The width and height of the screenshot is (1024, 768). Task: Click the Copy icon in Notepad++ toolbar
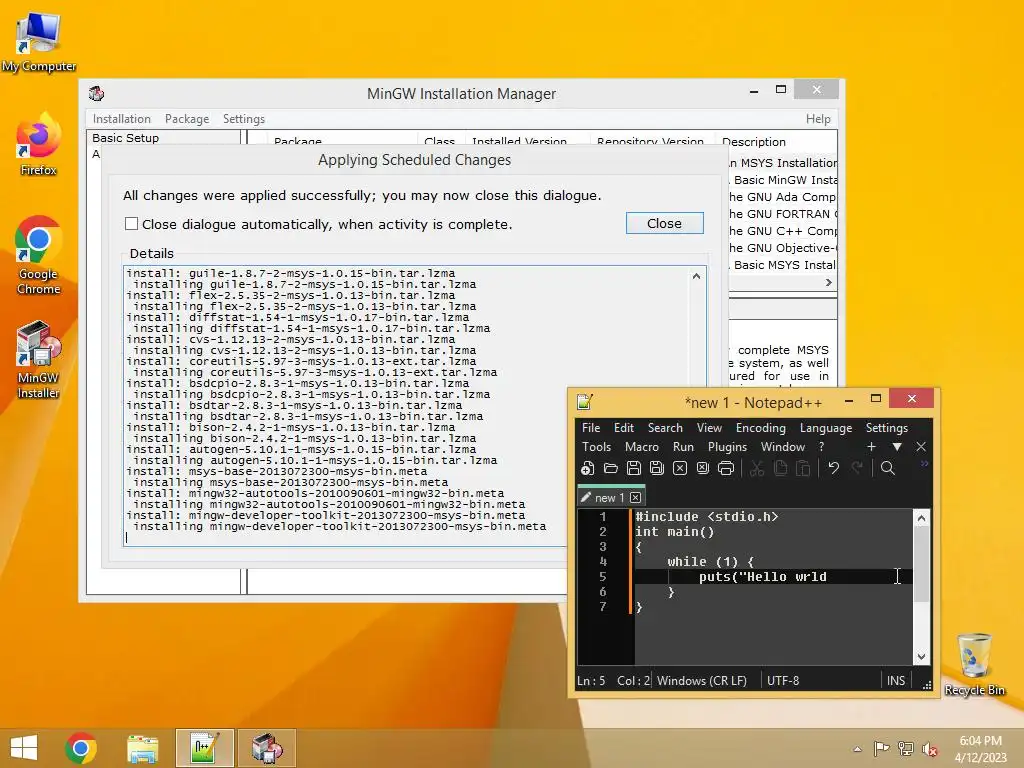[780, 468]
